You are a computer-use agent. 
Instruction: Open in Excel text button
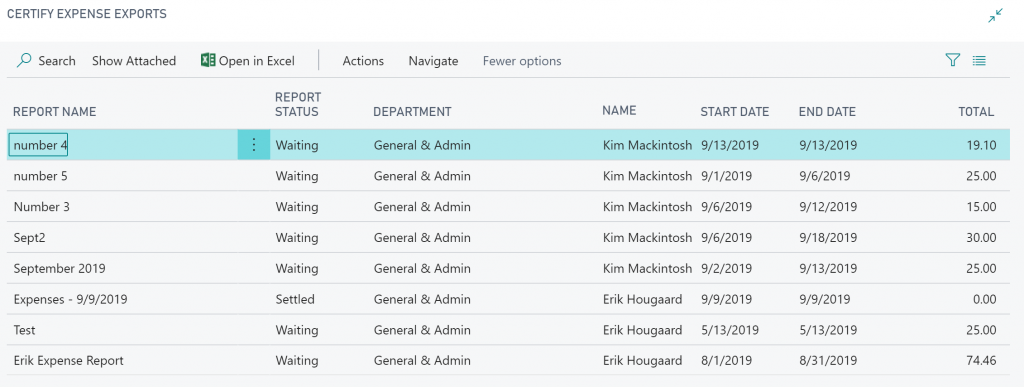[x=257, y=61]
